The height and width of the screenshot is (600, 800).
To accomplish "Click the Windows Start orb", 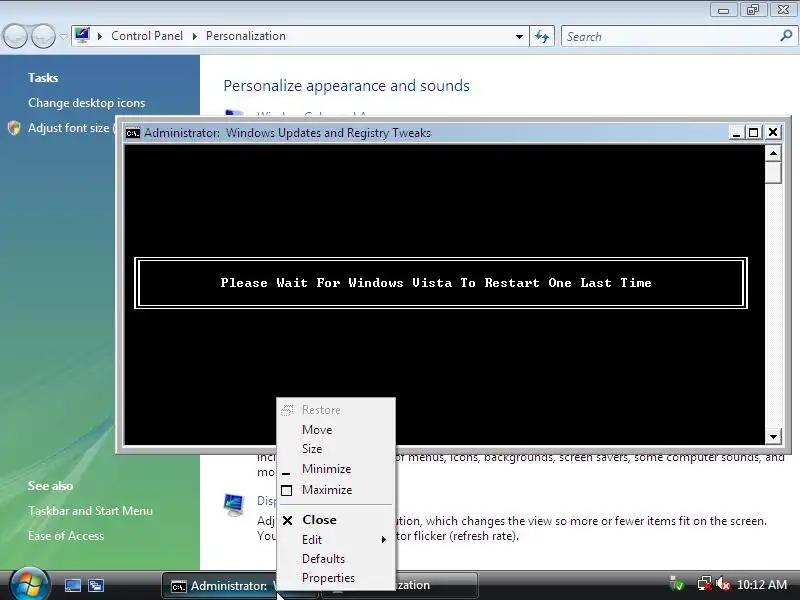I will (x=29, y=585).
